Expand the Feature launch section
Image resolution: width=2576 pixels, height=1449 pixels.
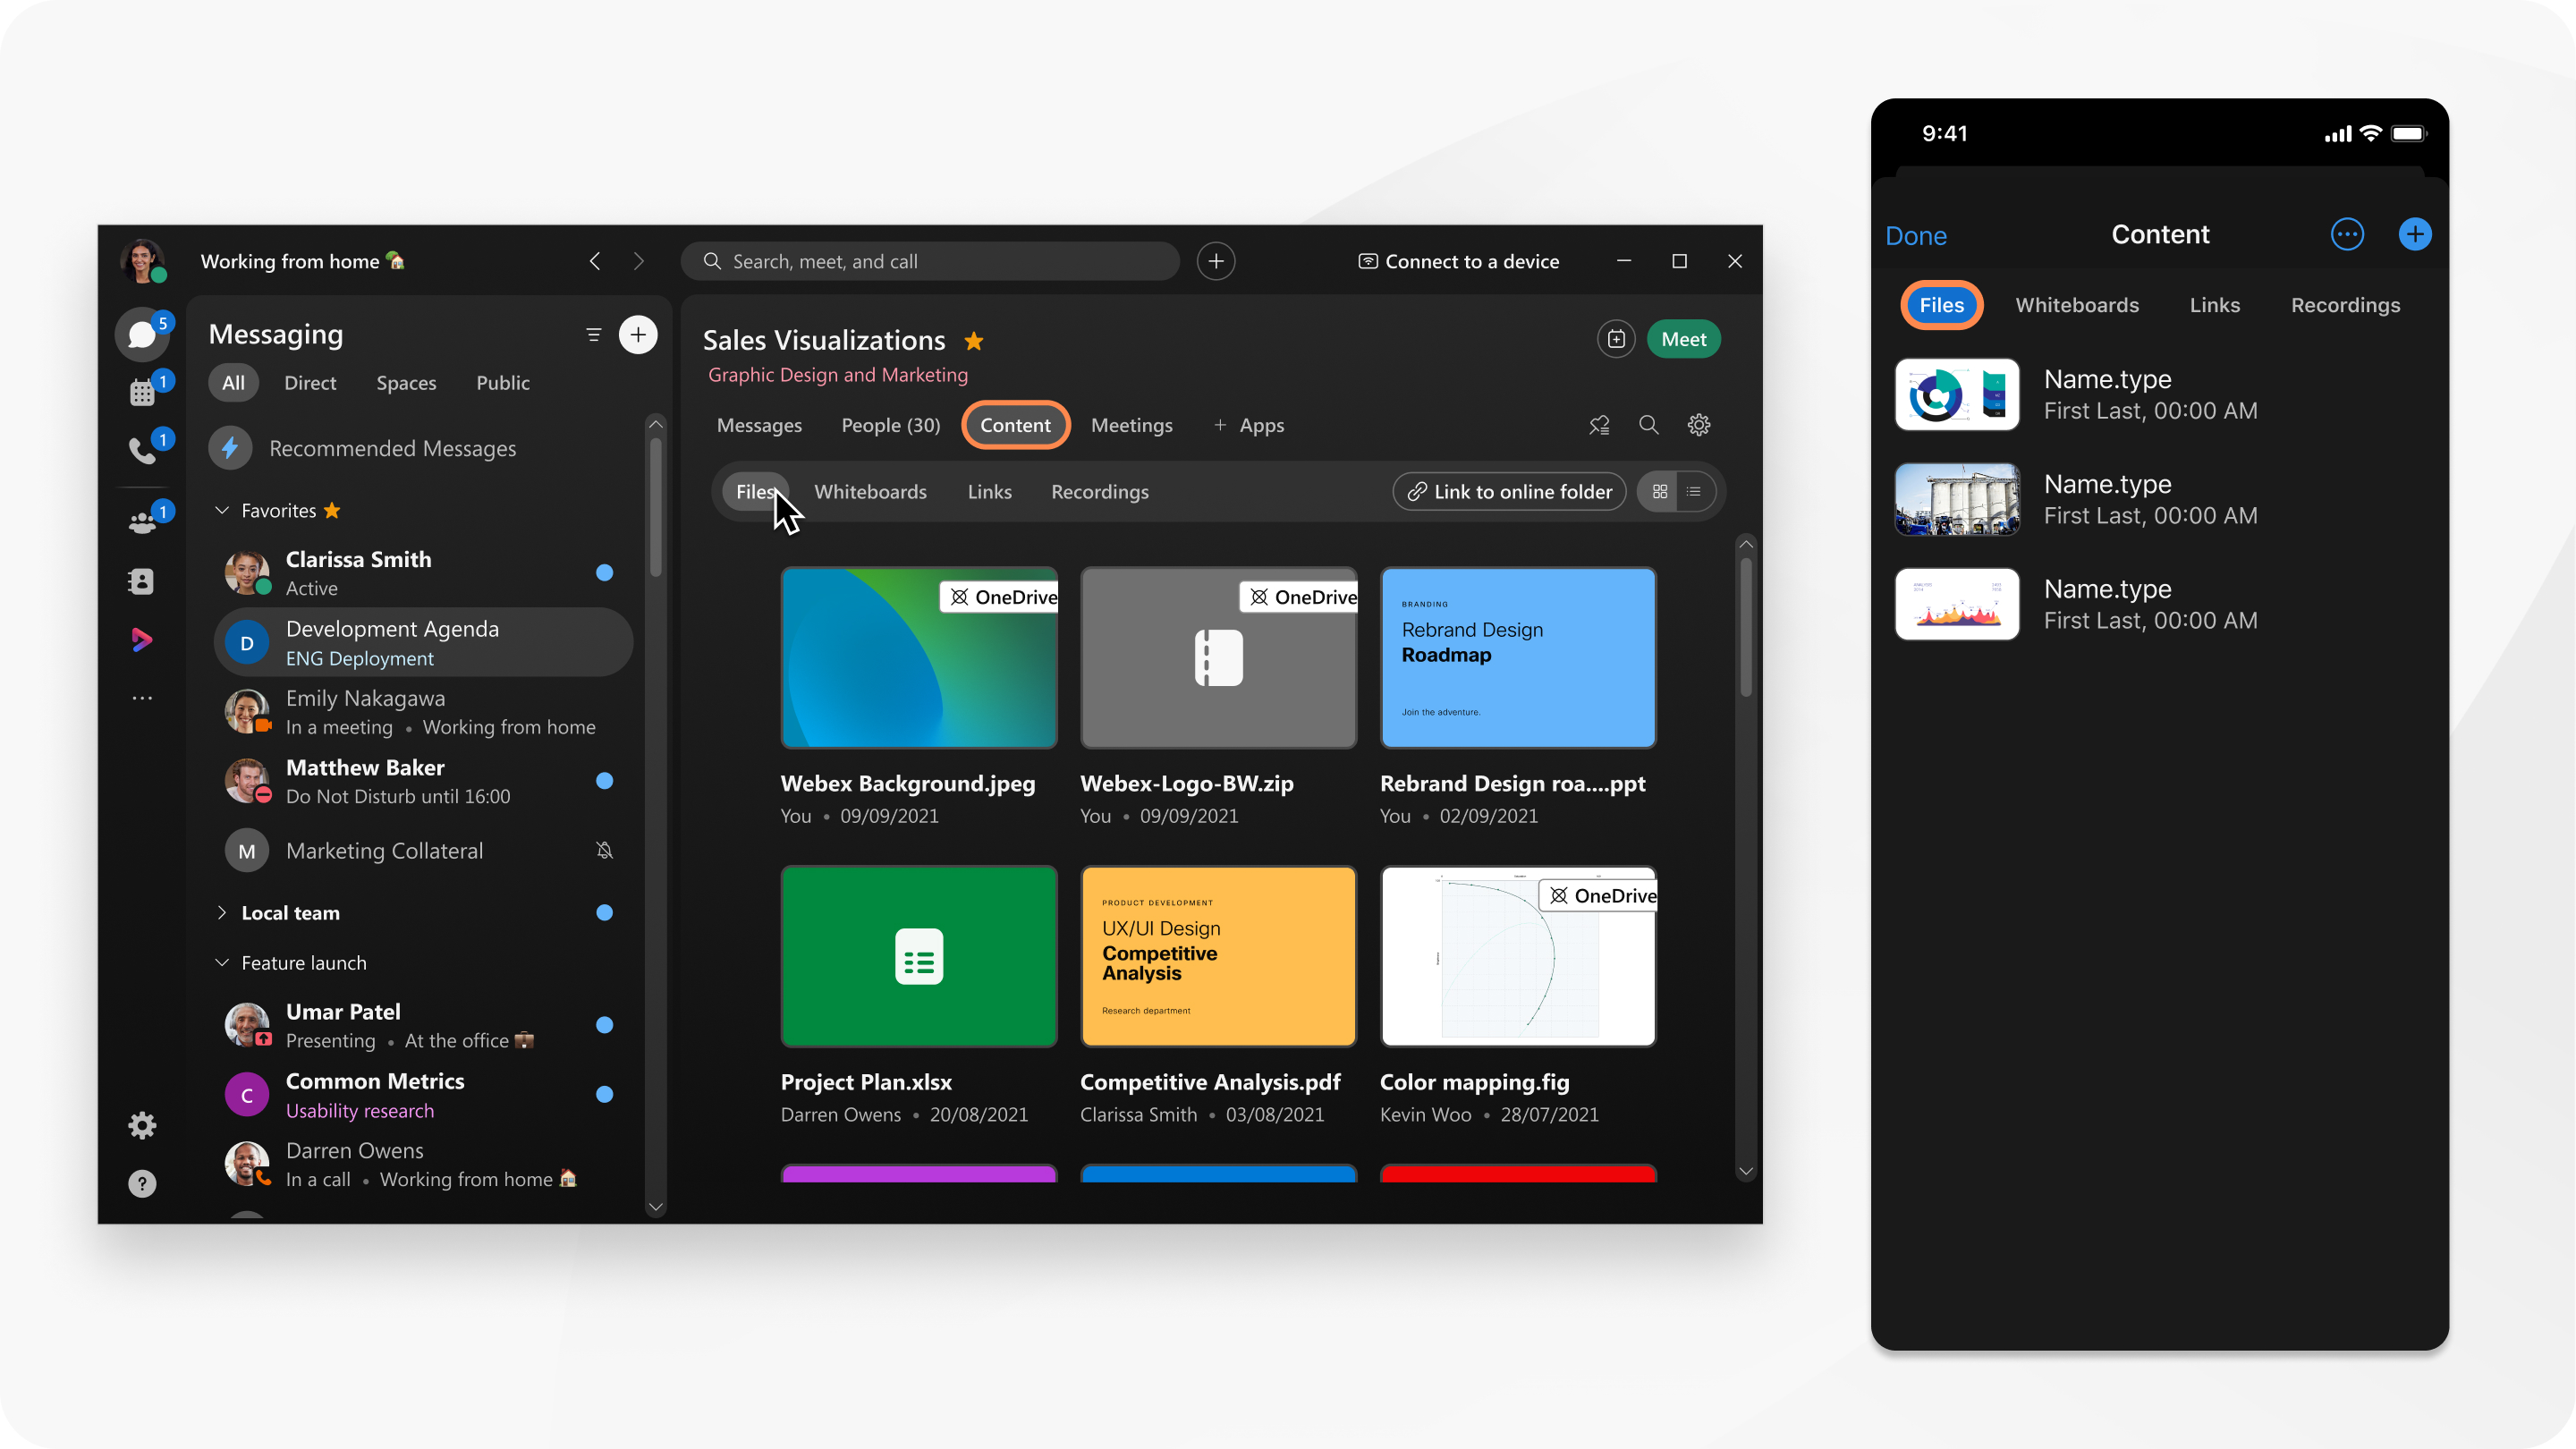coord(221,962)
